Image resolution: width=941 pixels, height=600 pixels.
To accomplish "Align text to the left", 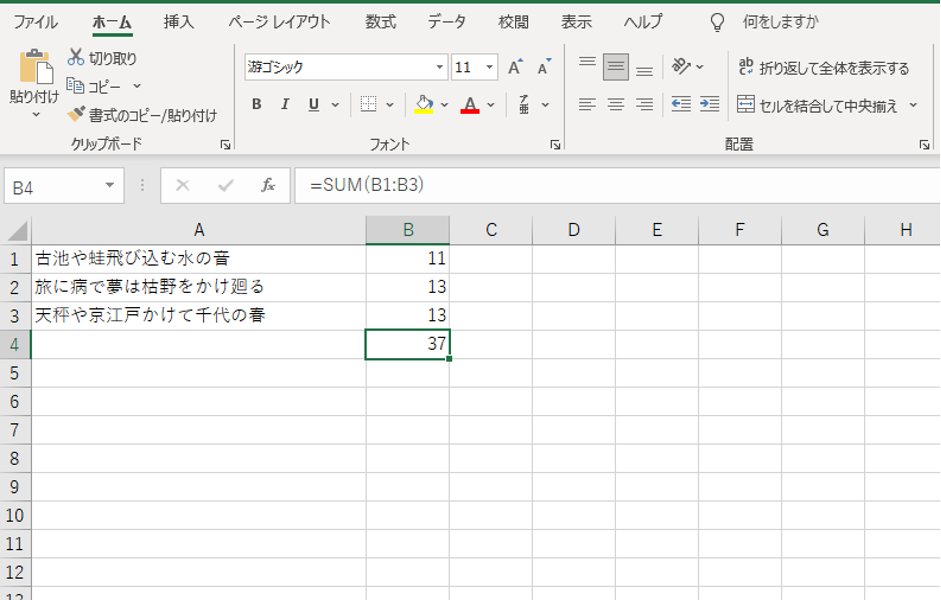I will 587,104.
